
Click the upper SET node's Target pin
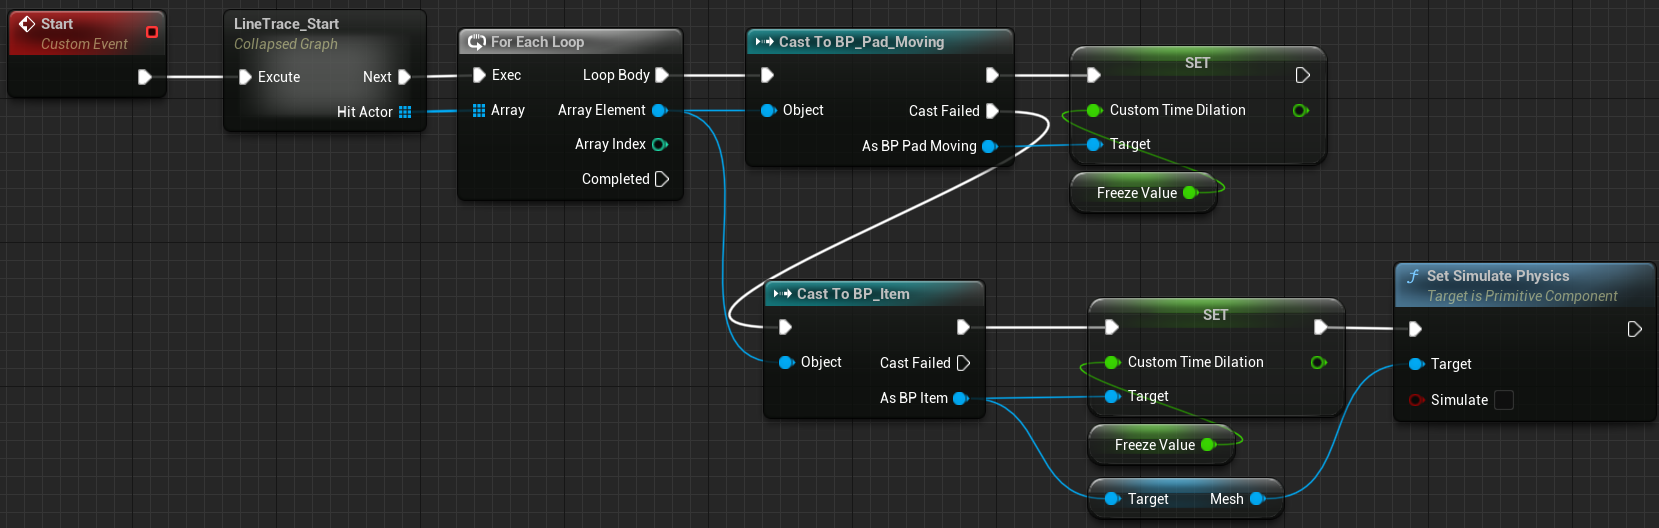click(1094, 144)
